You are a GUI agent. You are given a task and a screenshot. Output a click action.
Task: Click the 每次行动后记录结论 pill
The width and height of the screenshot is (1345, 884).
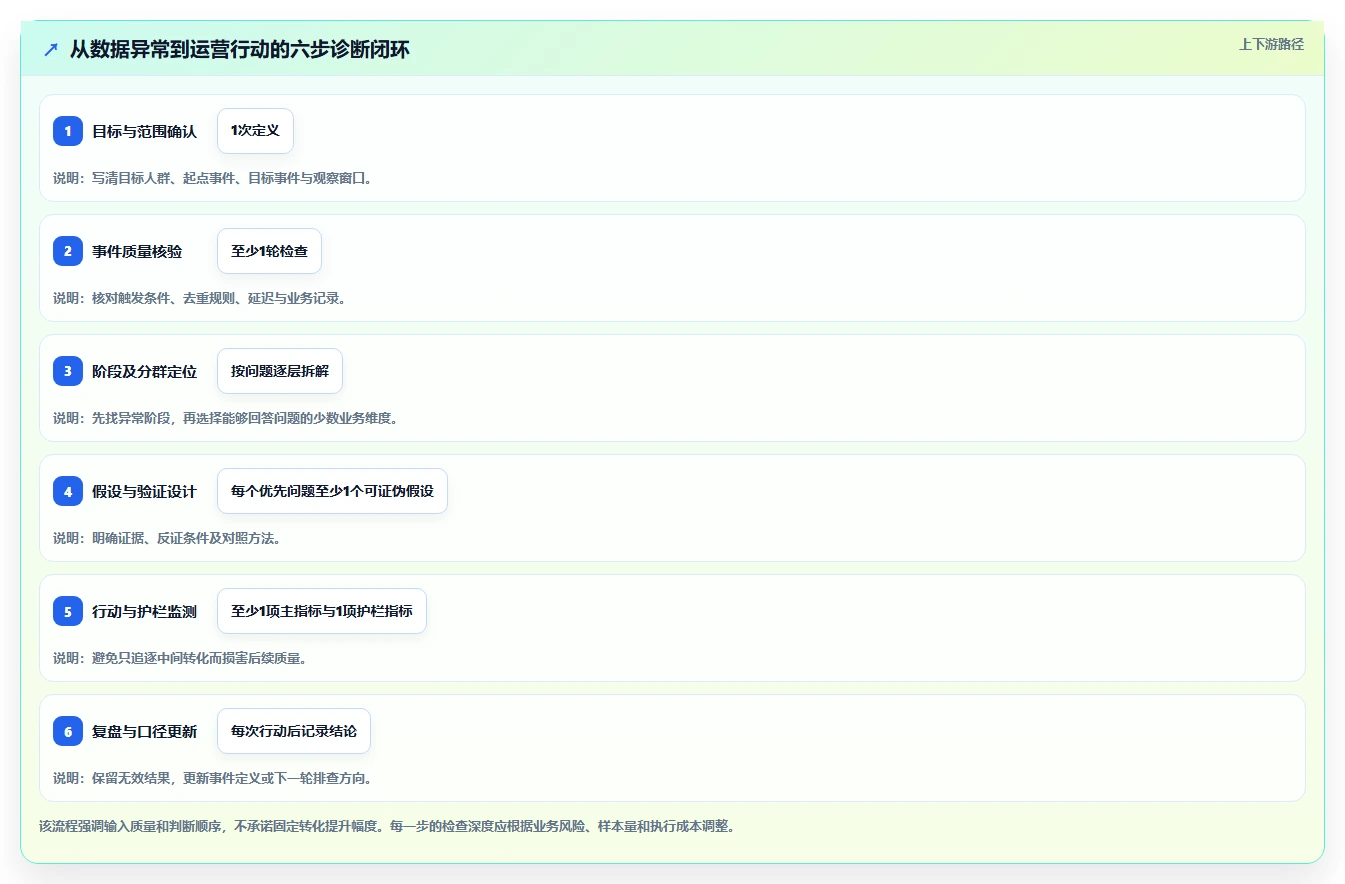tap(294, 731)
